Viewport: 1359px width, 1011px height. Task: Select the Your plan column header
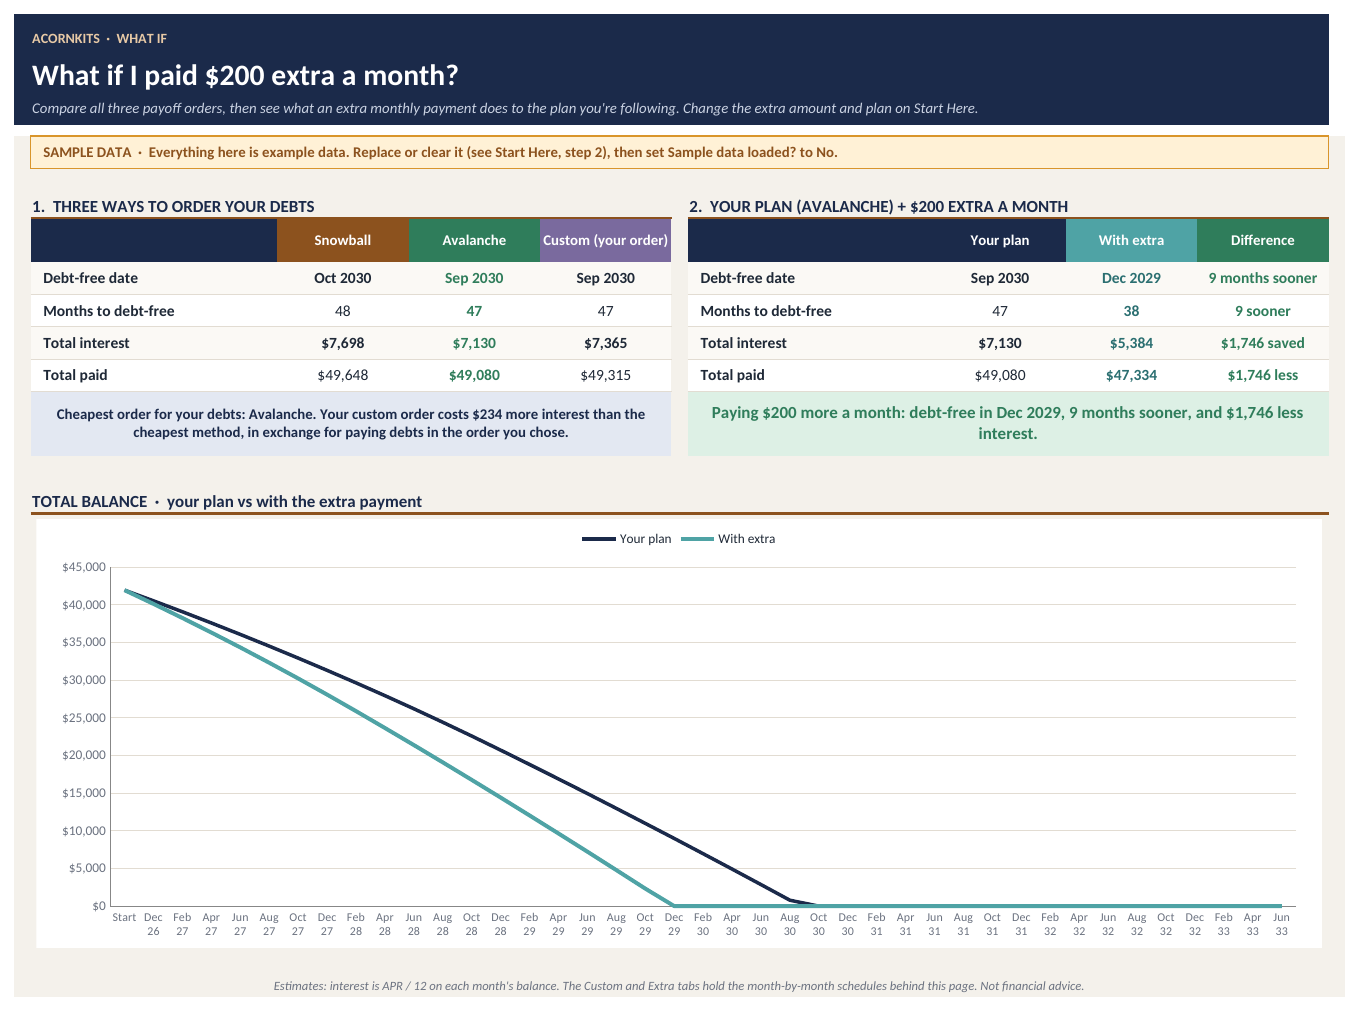[x=1000, y=240]
